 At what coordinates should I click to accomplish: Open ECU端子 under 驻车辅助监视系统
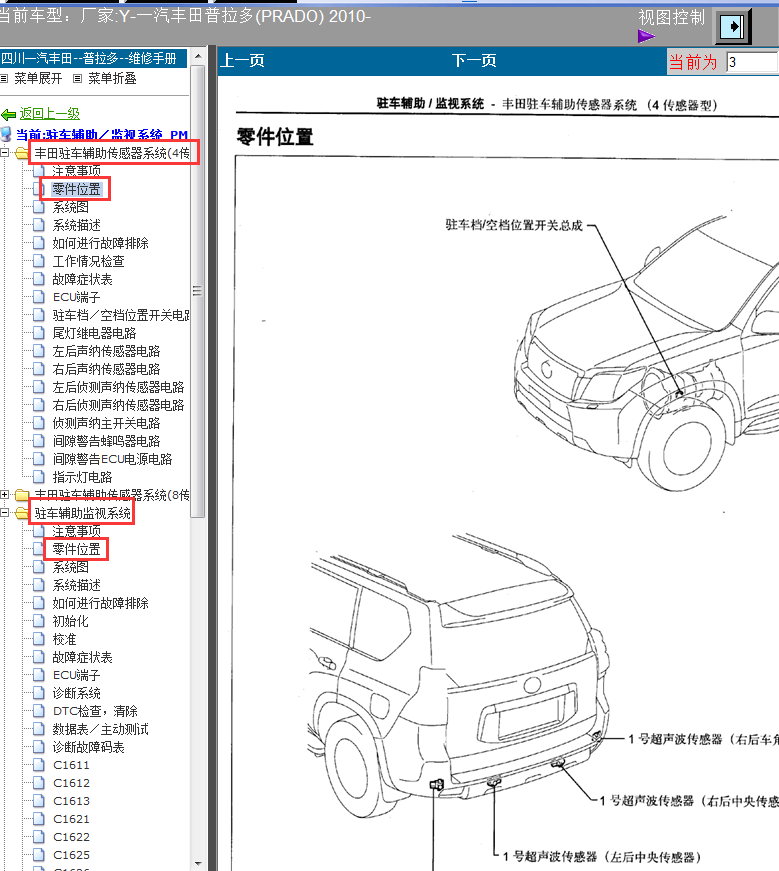click(x=76, y=675)
